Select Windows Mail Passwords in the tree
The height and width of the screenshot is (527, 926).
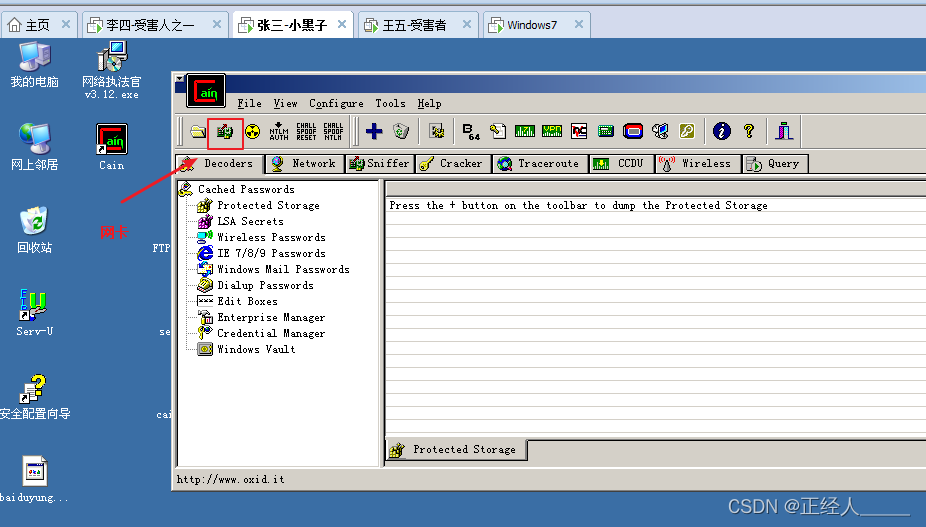tap(283, 269)
